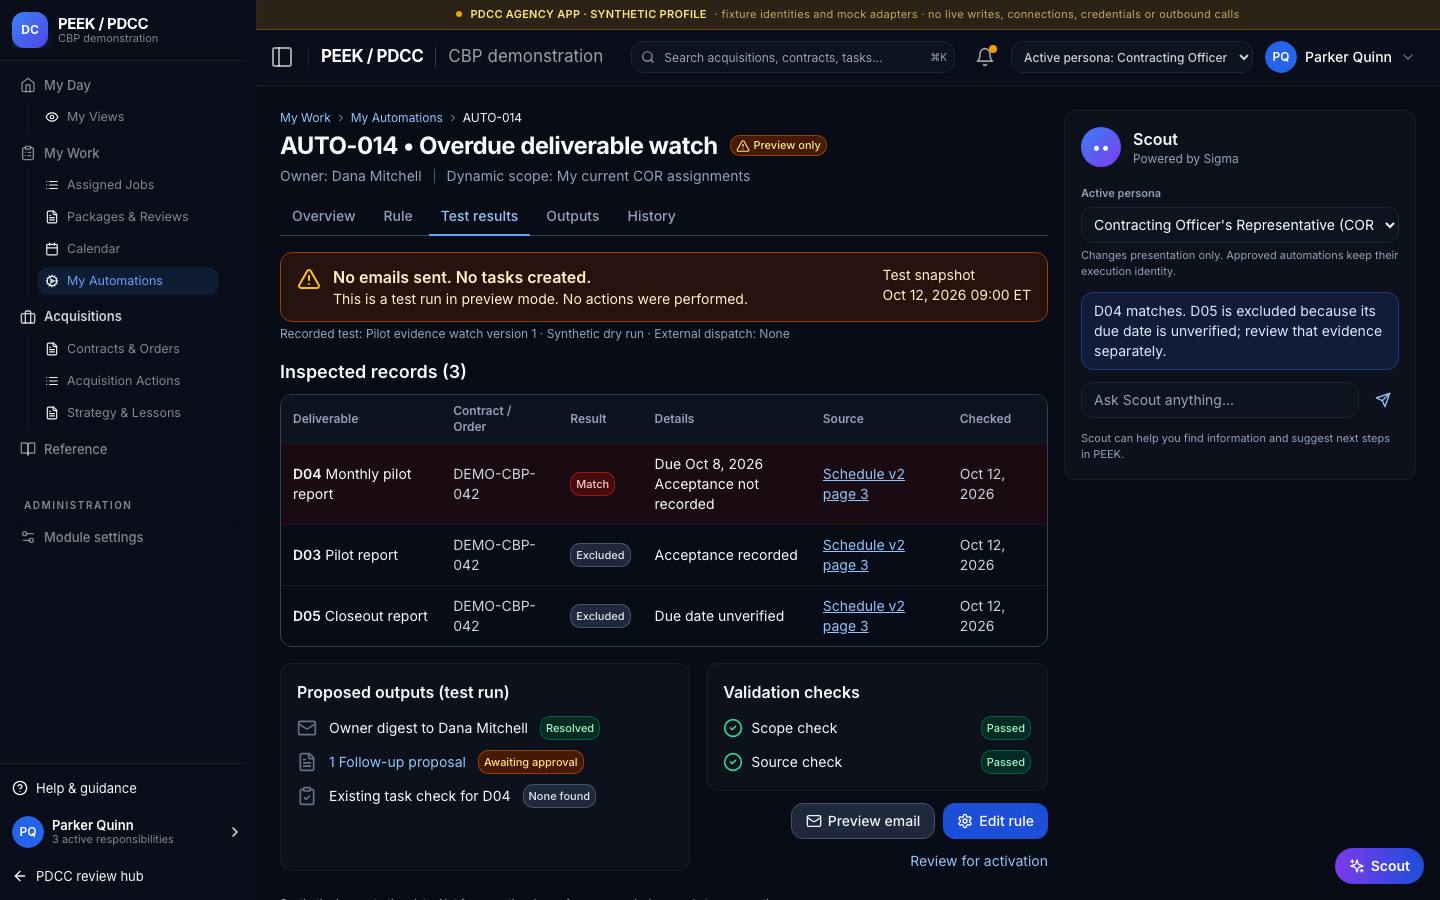Click the Preview email button
The height and width of the screenshot is (900, 1440).
coord(863,821)
